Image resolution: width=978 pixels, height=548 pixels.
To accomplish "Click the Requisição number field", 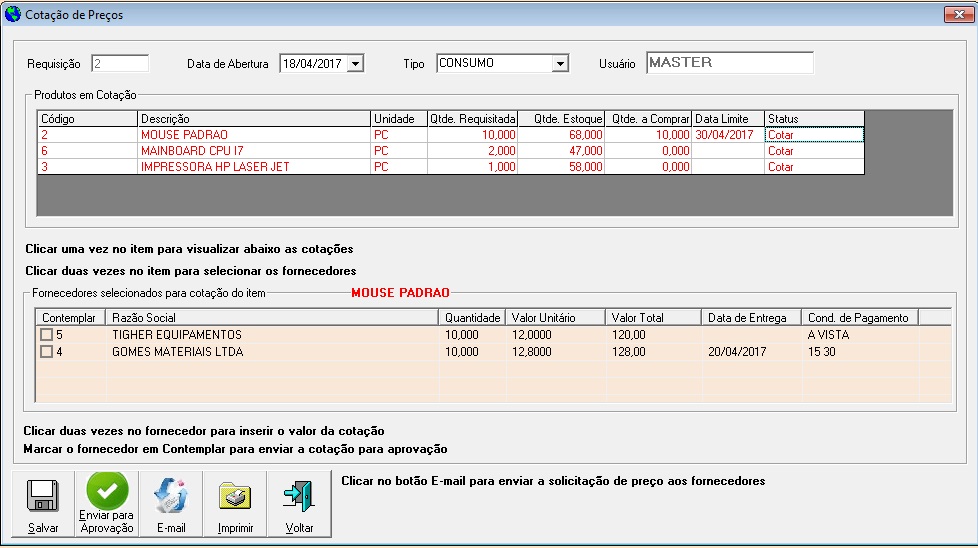I will (x=119, y=63).
